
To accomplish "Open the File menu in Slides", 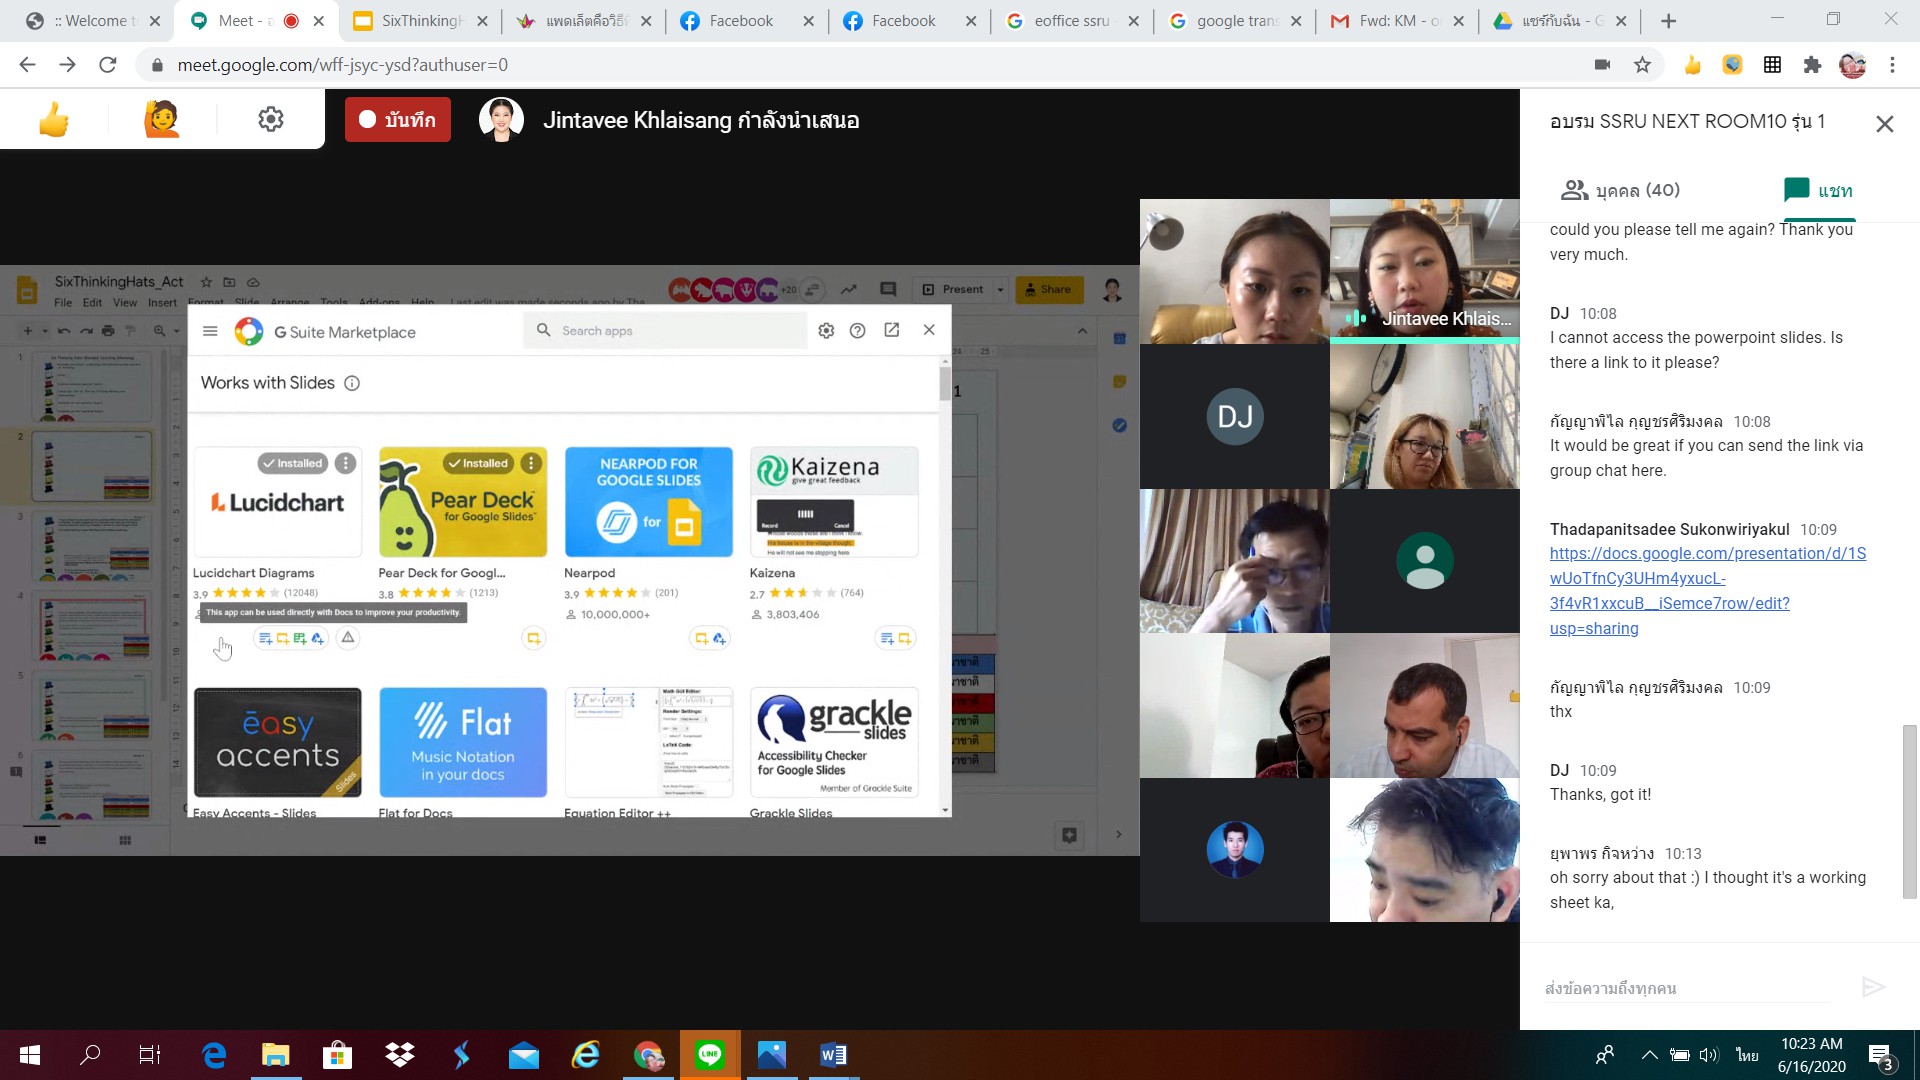I will (63, 302).
